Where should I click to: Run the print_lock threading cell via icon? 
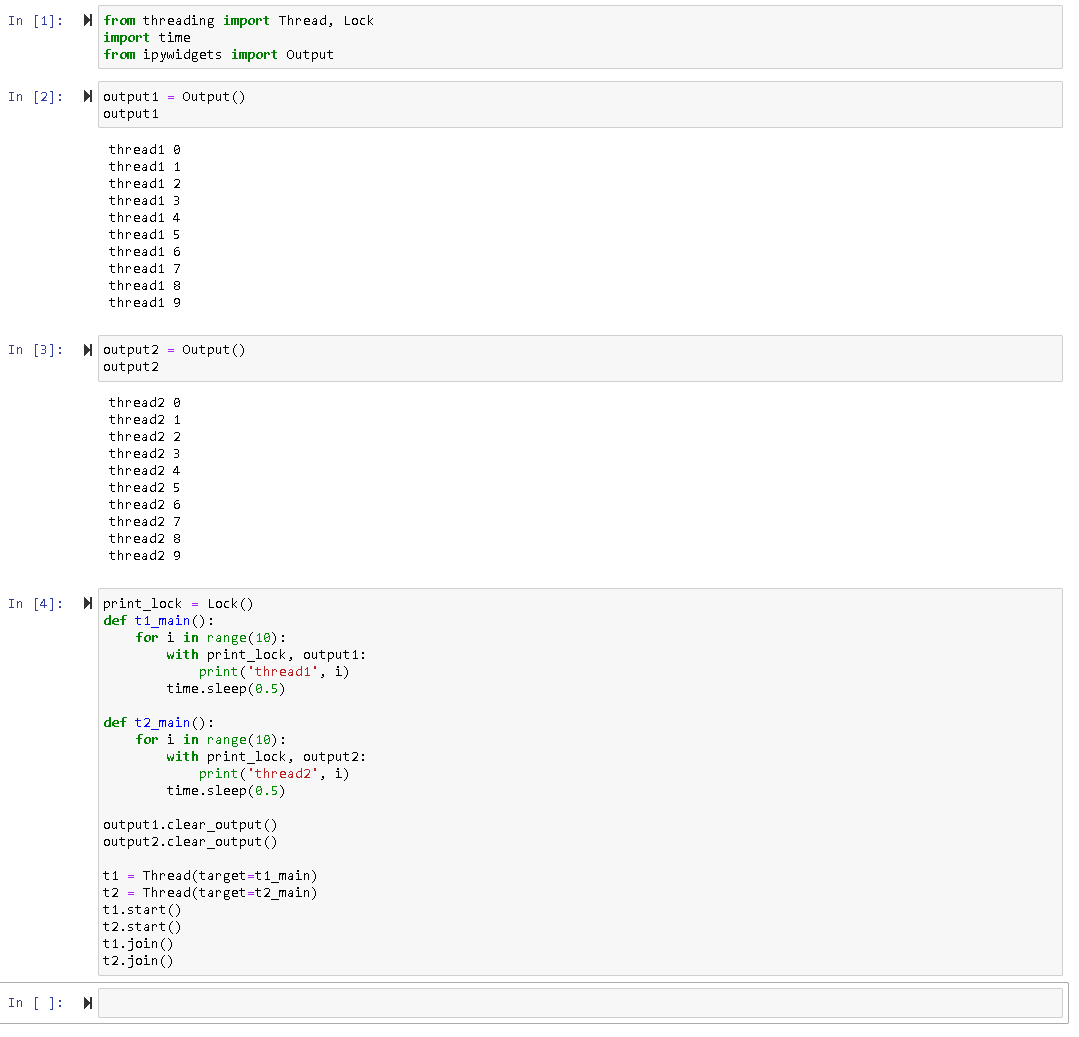[x=88, y=604]
